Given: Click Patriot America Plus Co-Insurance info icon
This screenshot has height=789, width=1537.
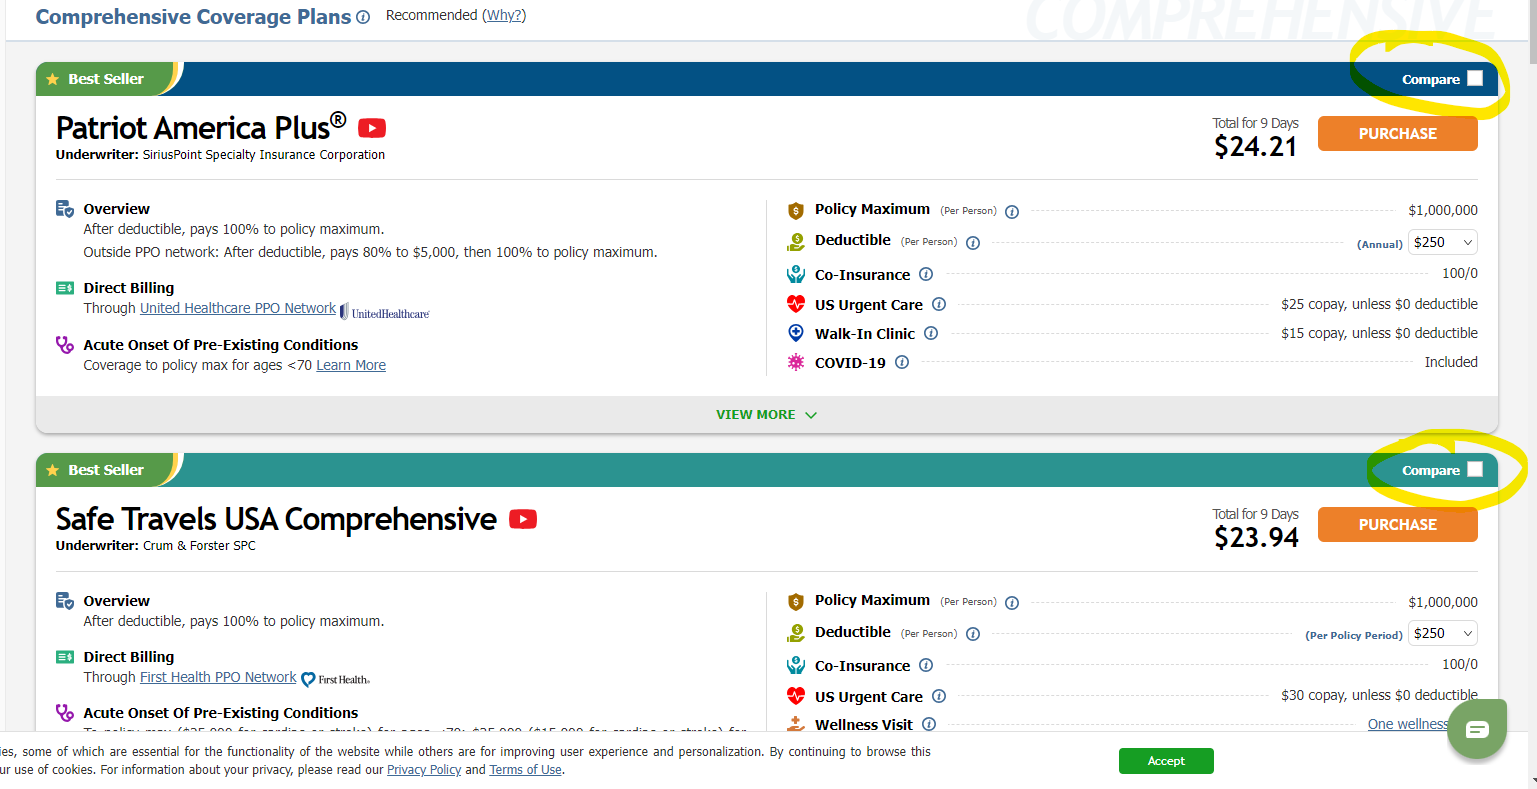Looking at the screenshot, I should 926,274.
